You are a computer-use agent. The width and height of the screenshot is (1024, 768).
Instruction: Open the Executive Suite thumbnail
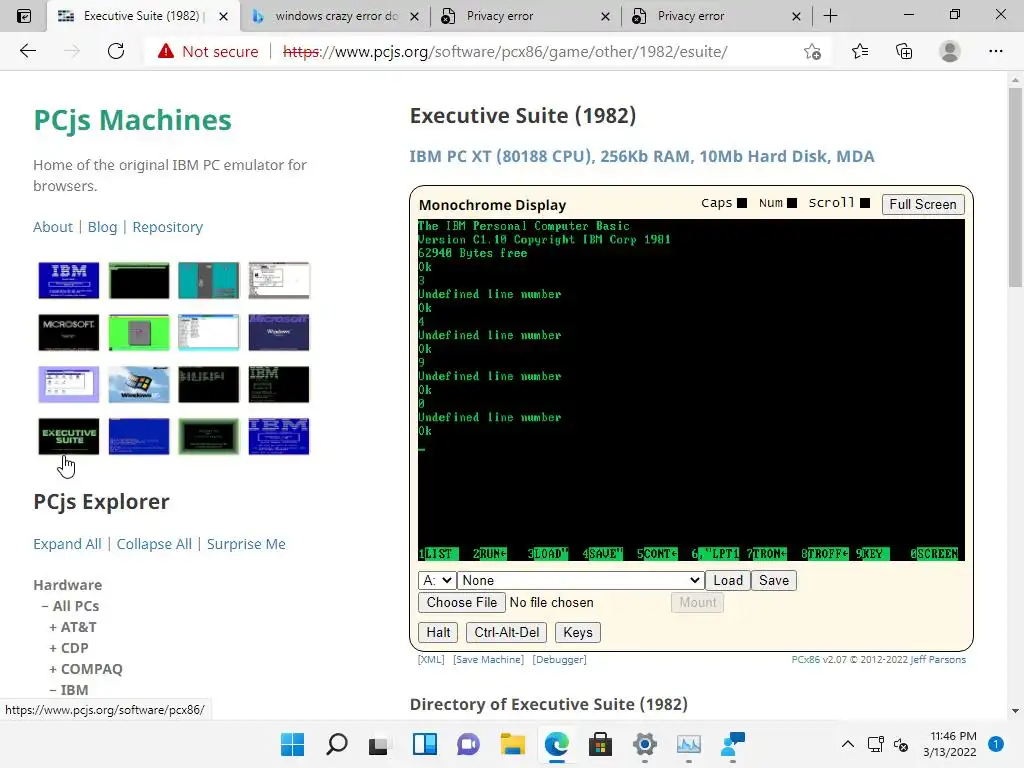(x=69, y=436)
